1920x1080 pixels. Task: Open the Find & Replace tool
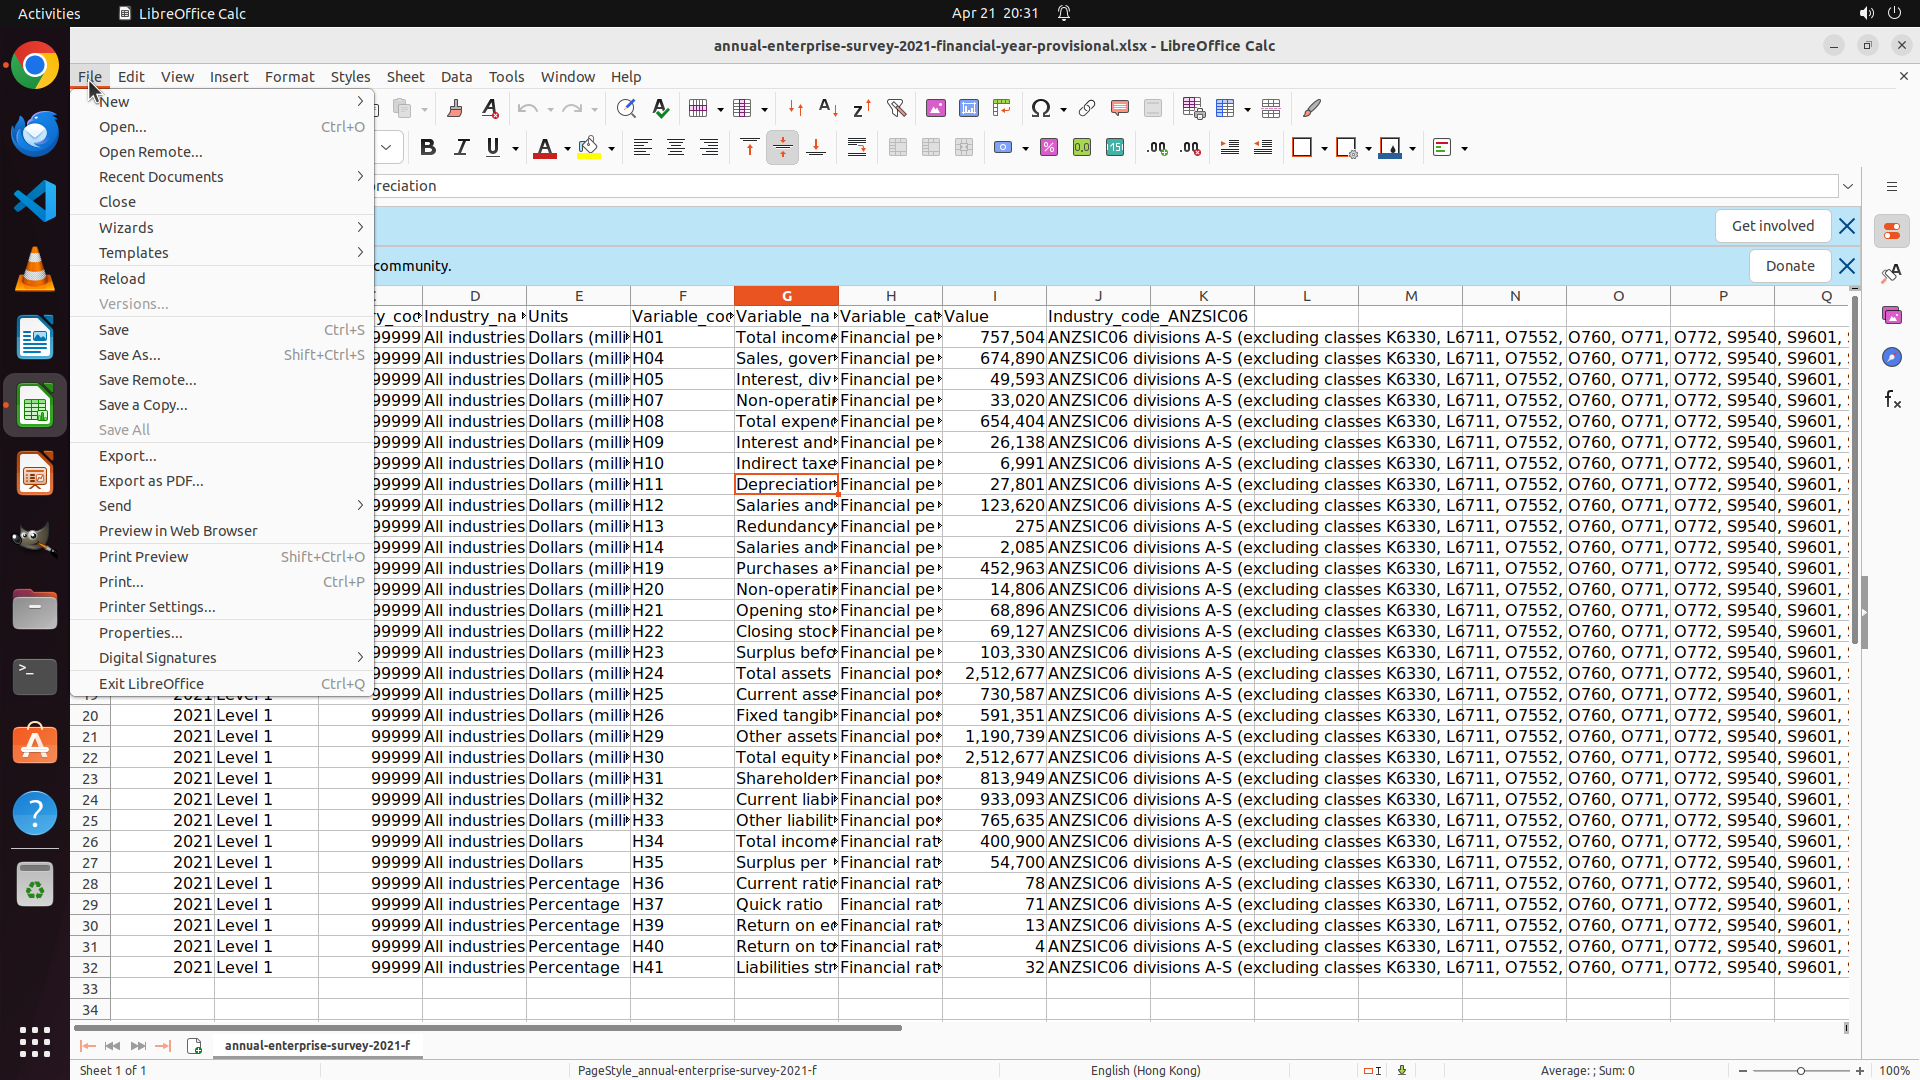pyautogui.click(x=626, y=108)
